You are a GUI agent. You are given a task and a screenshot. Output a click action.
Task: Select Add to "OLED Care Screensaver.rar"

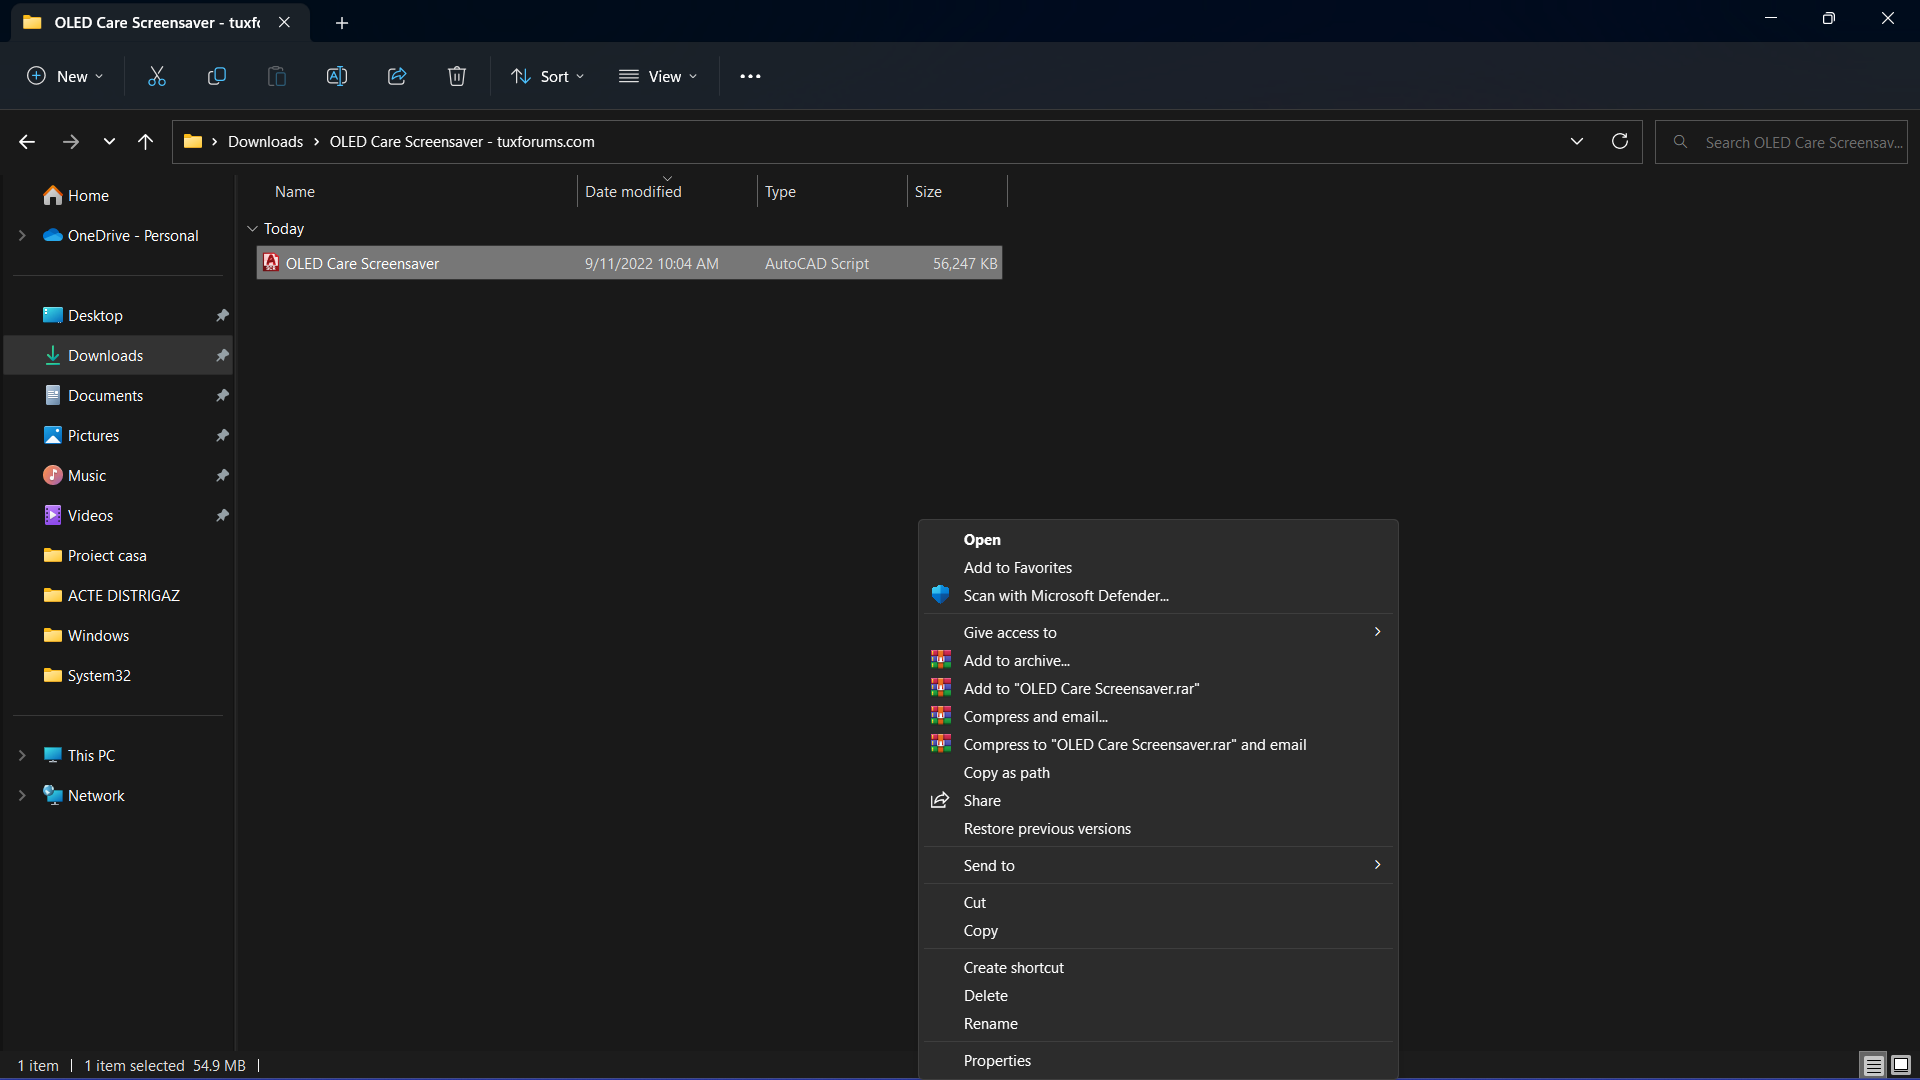(1158, 688)
